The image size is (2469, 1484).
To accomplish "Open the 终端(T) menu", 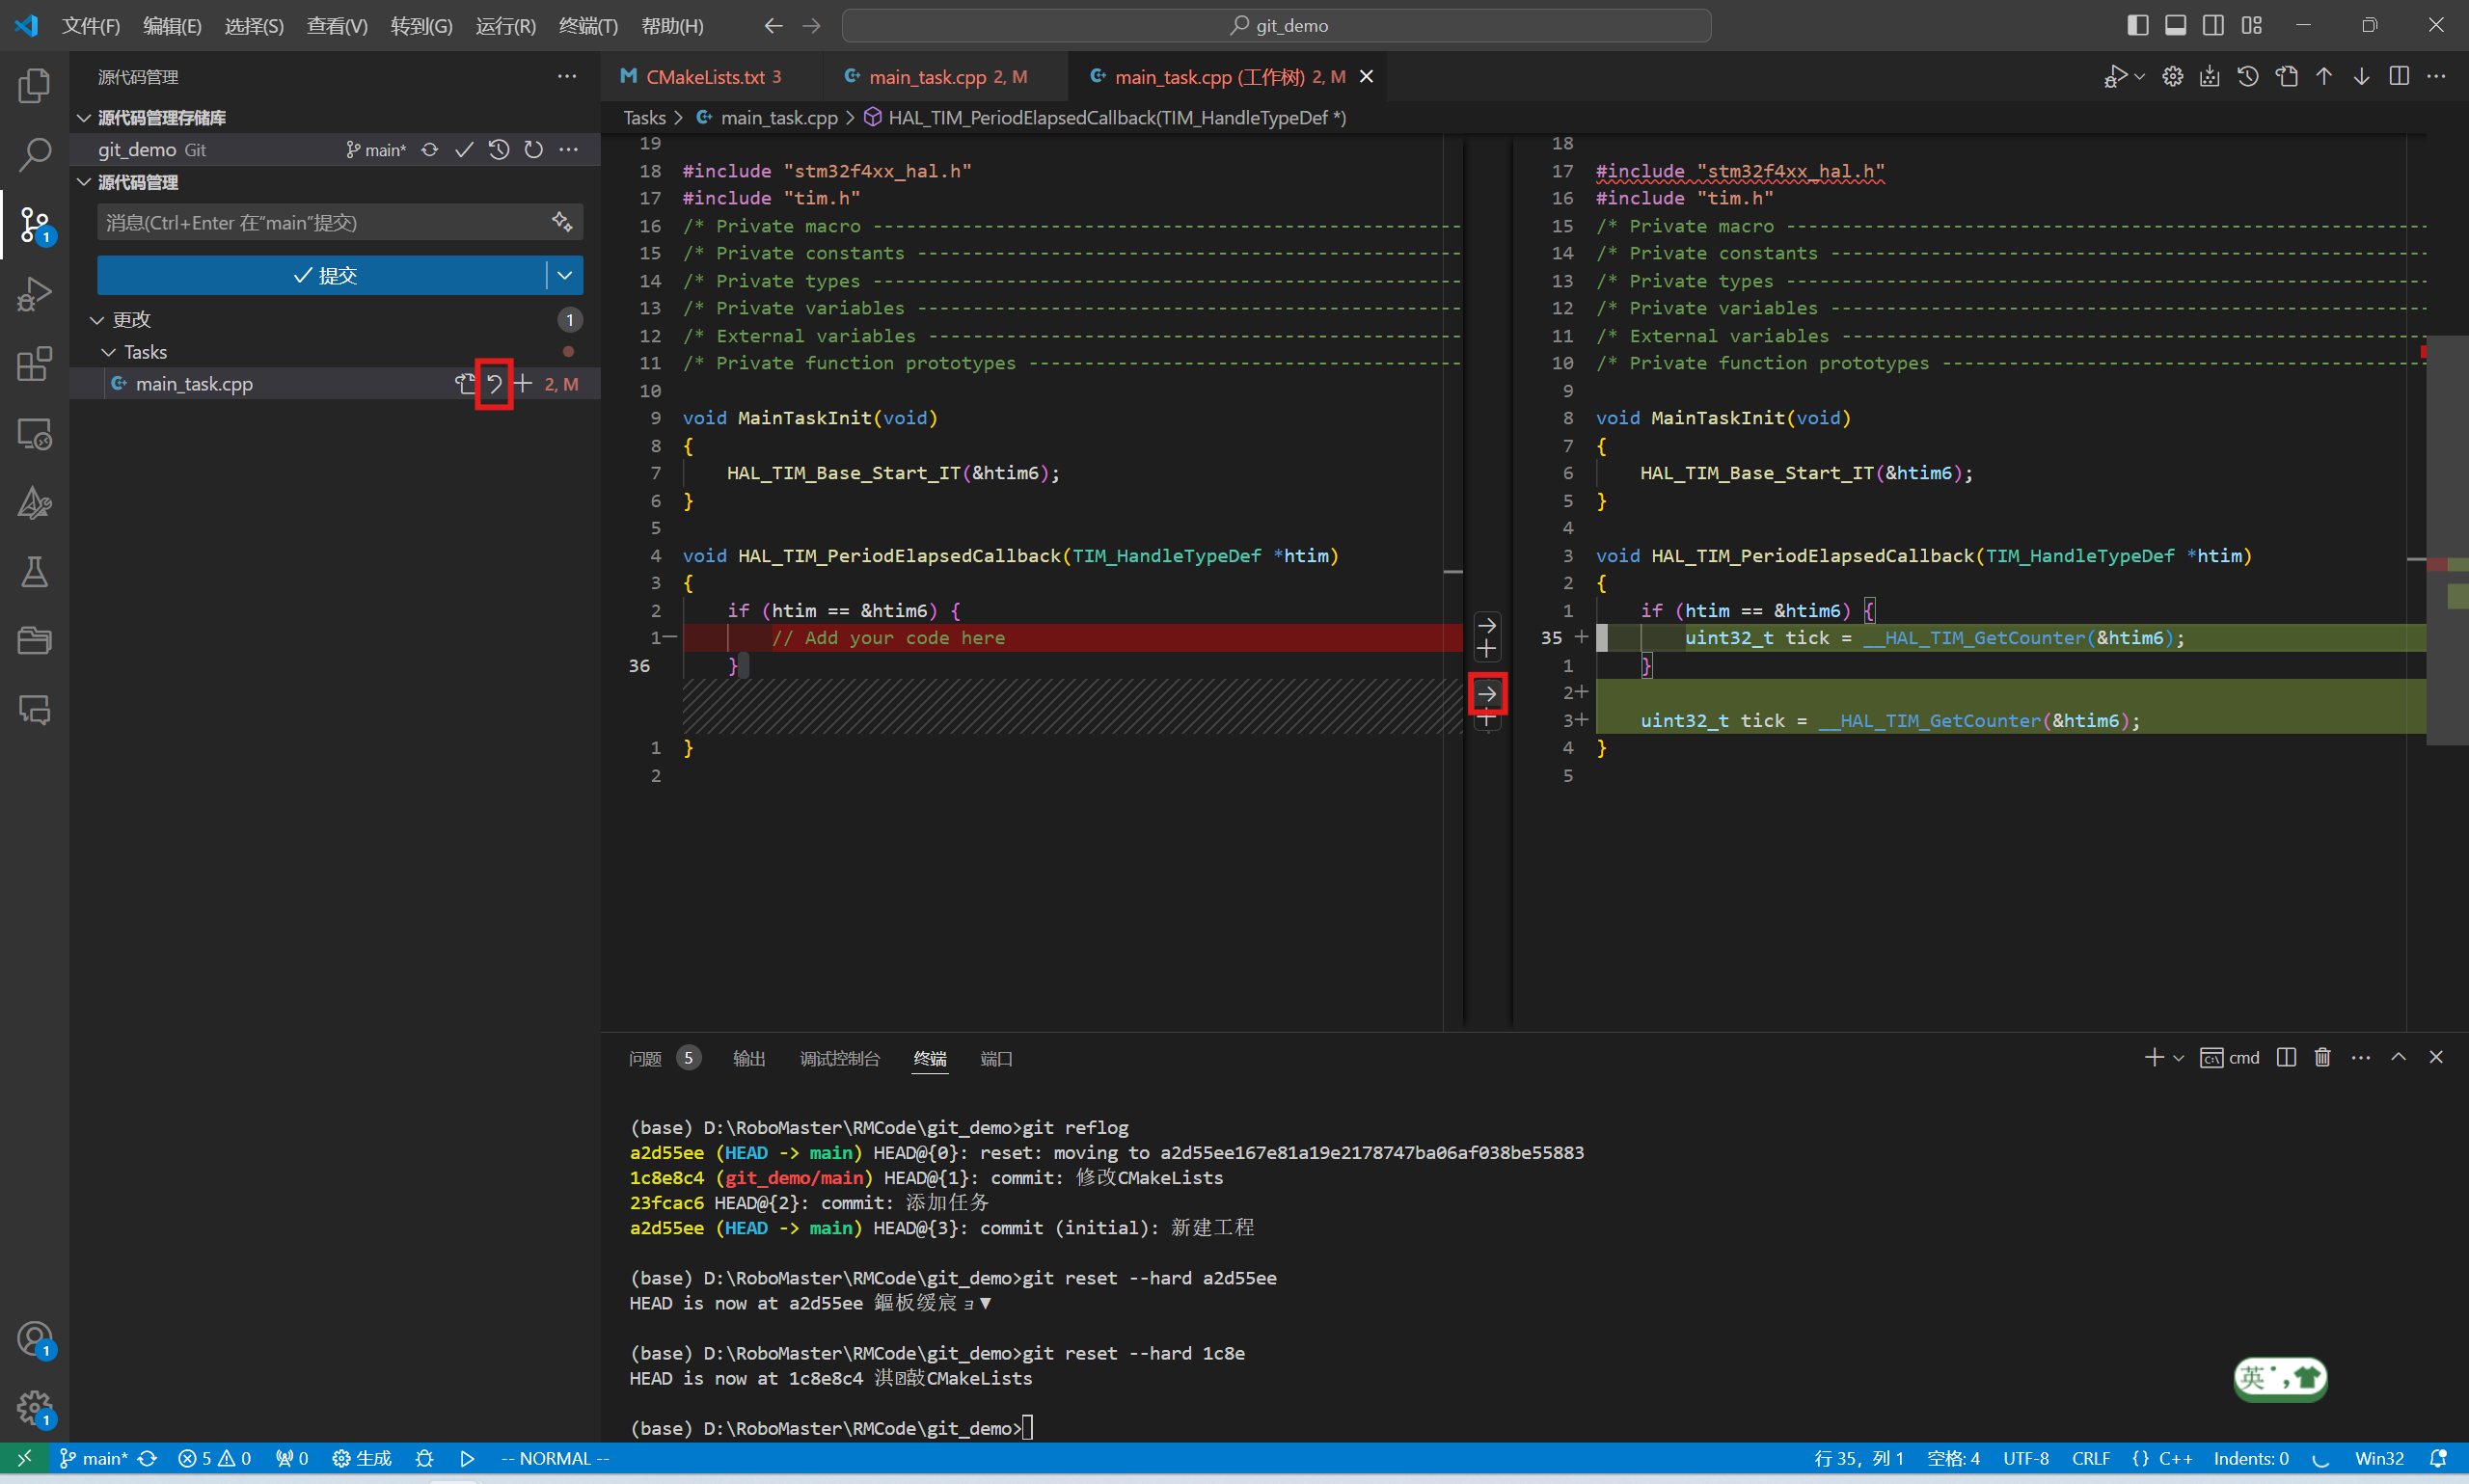I will coord(587,26).
